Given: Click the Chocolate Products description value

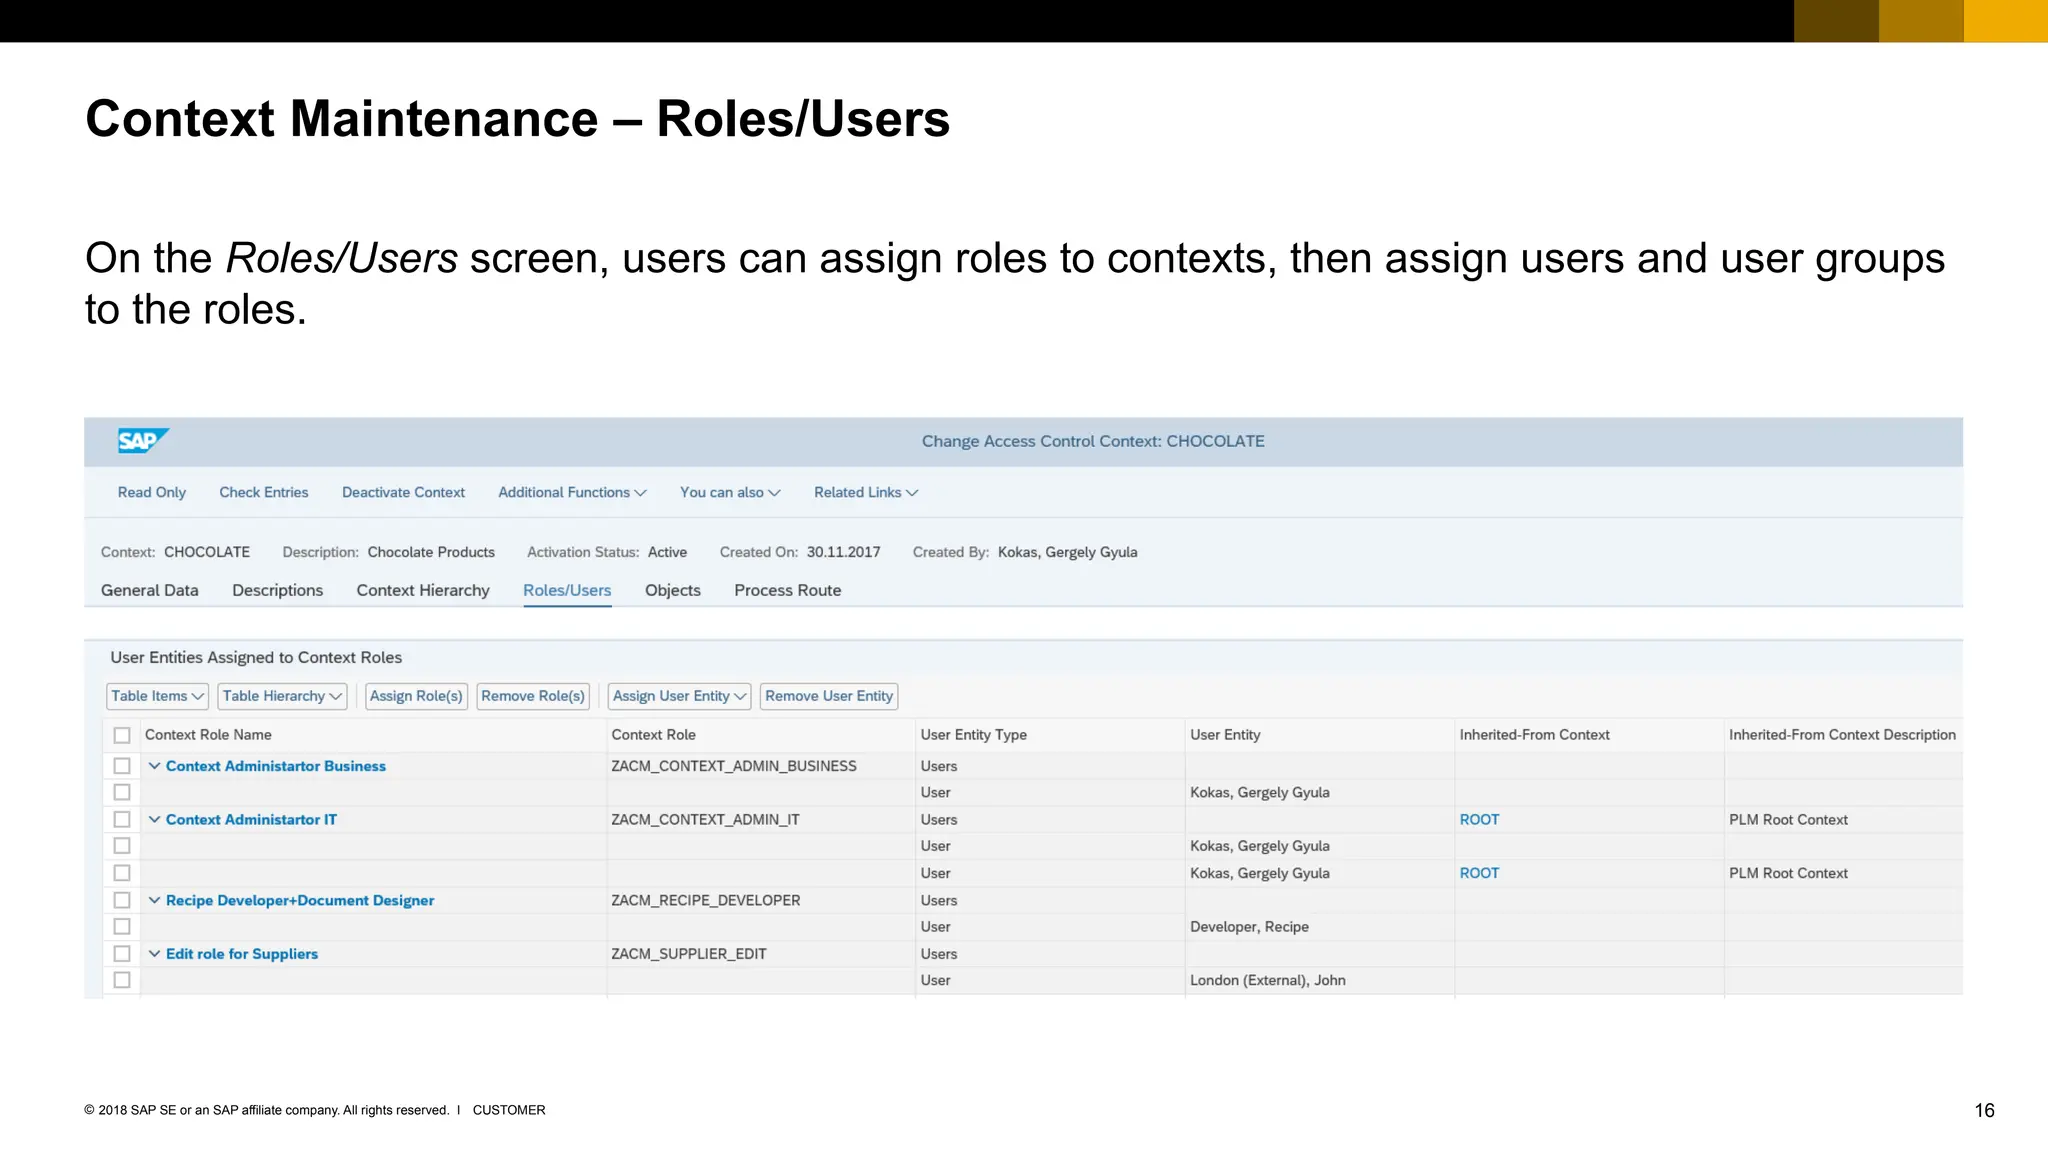Looking at the screenshot, I should (x=431, y=552).
